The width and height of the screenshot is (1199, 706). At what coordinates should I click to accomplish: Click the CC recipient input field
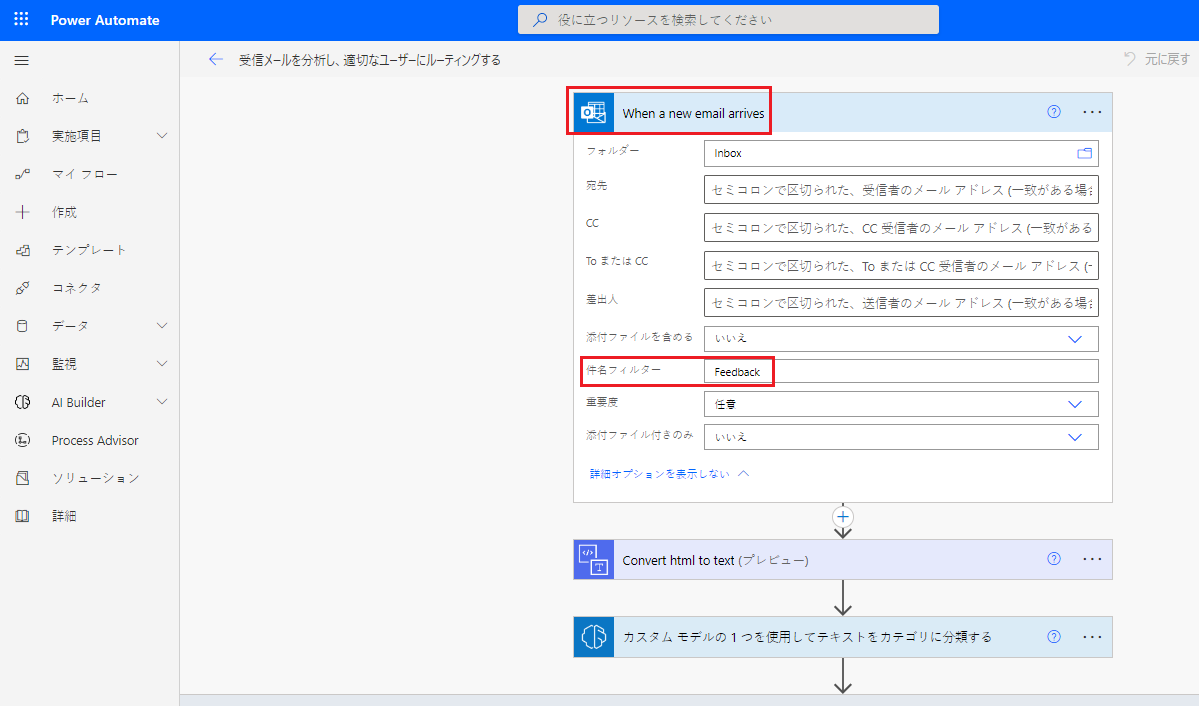901,227
